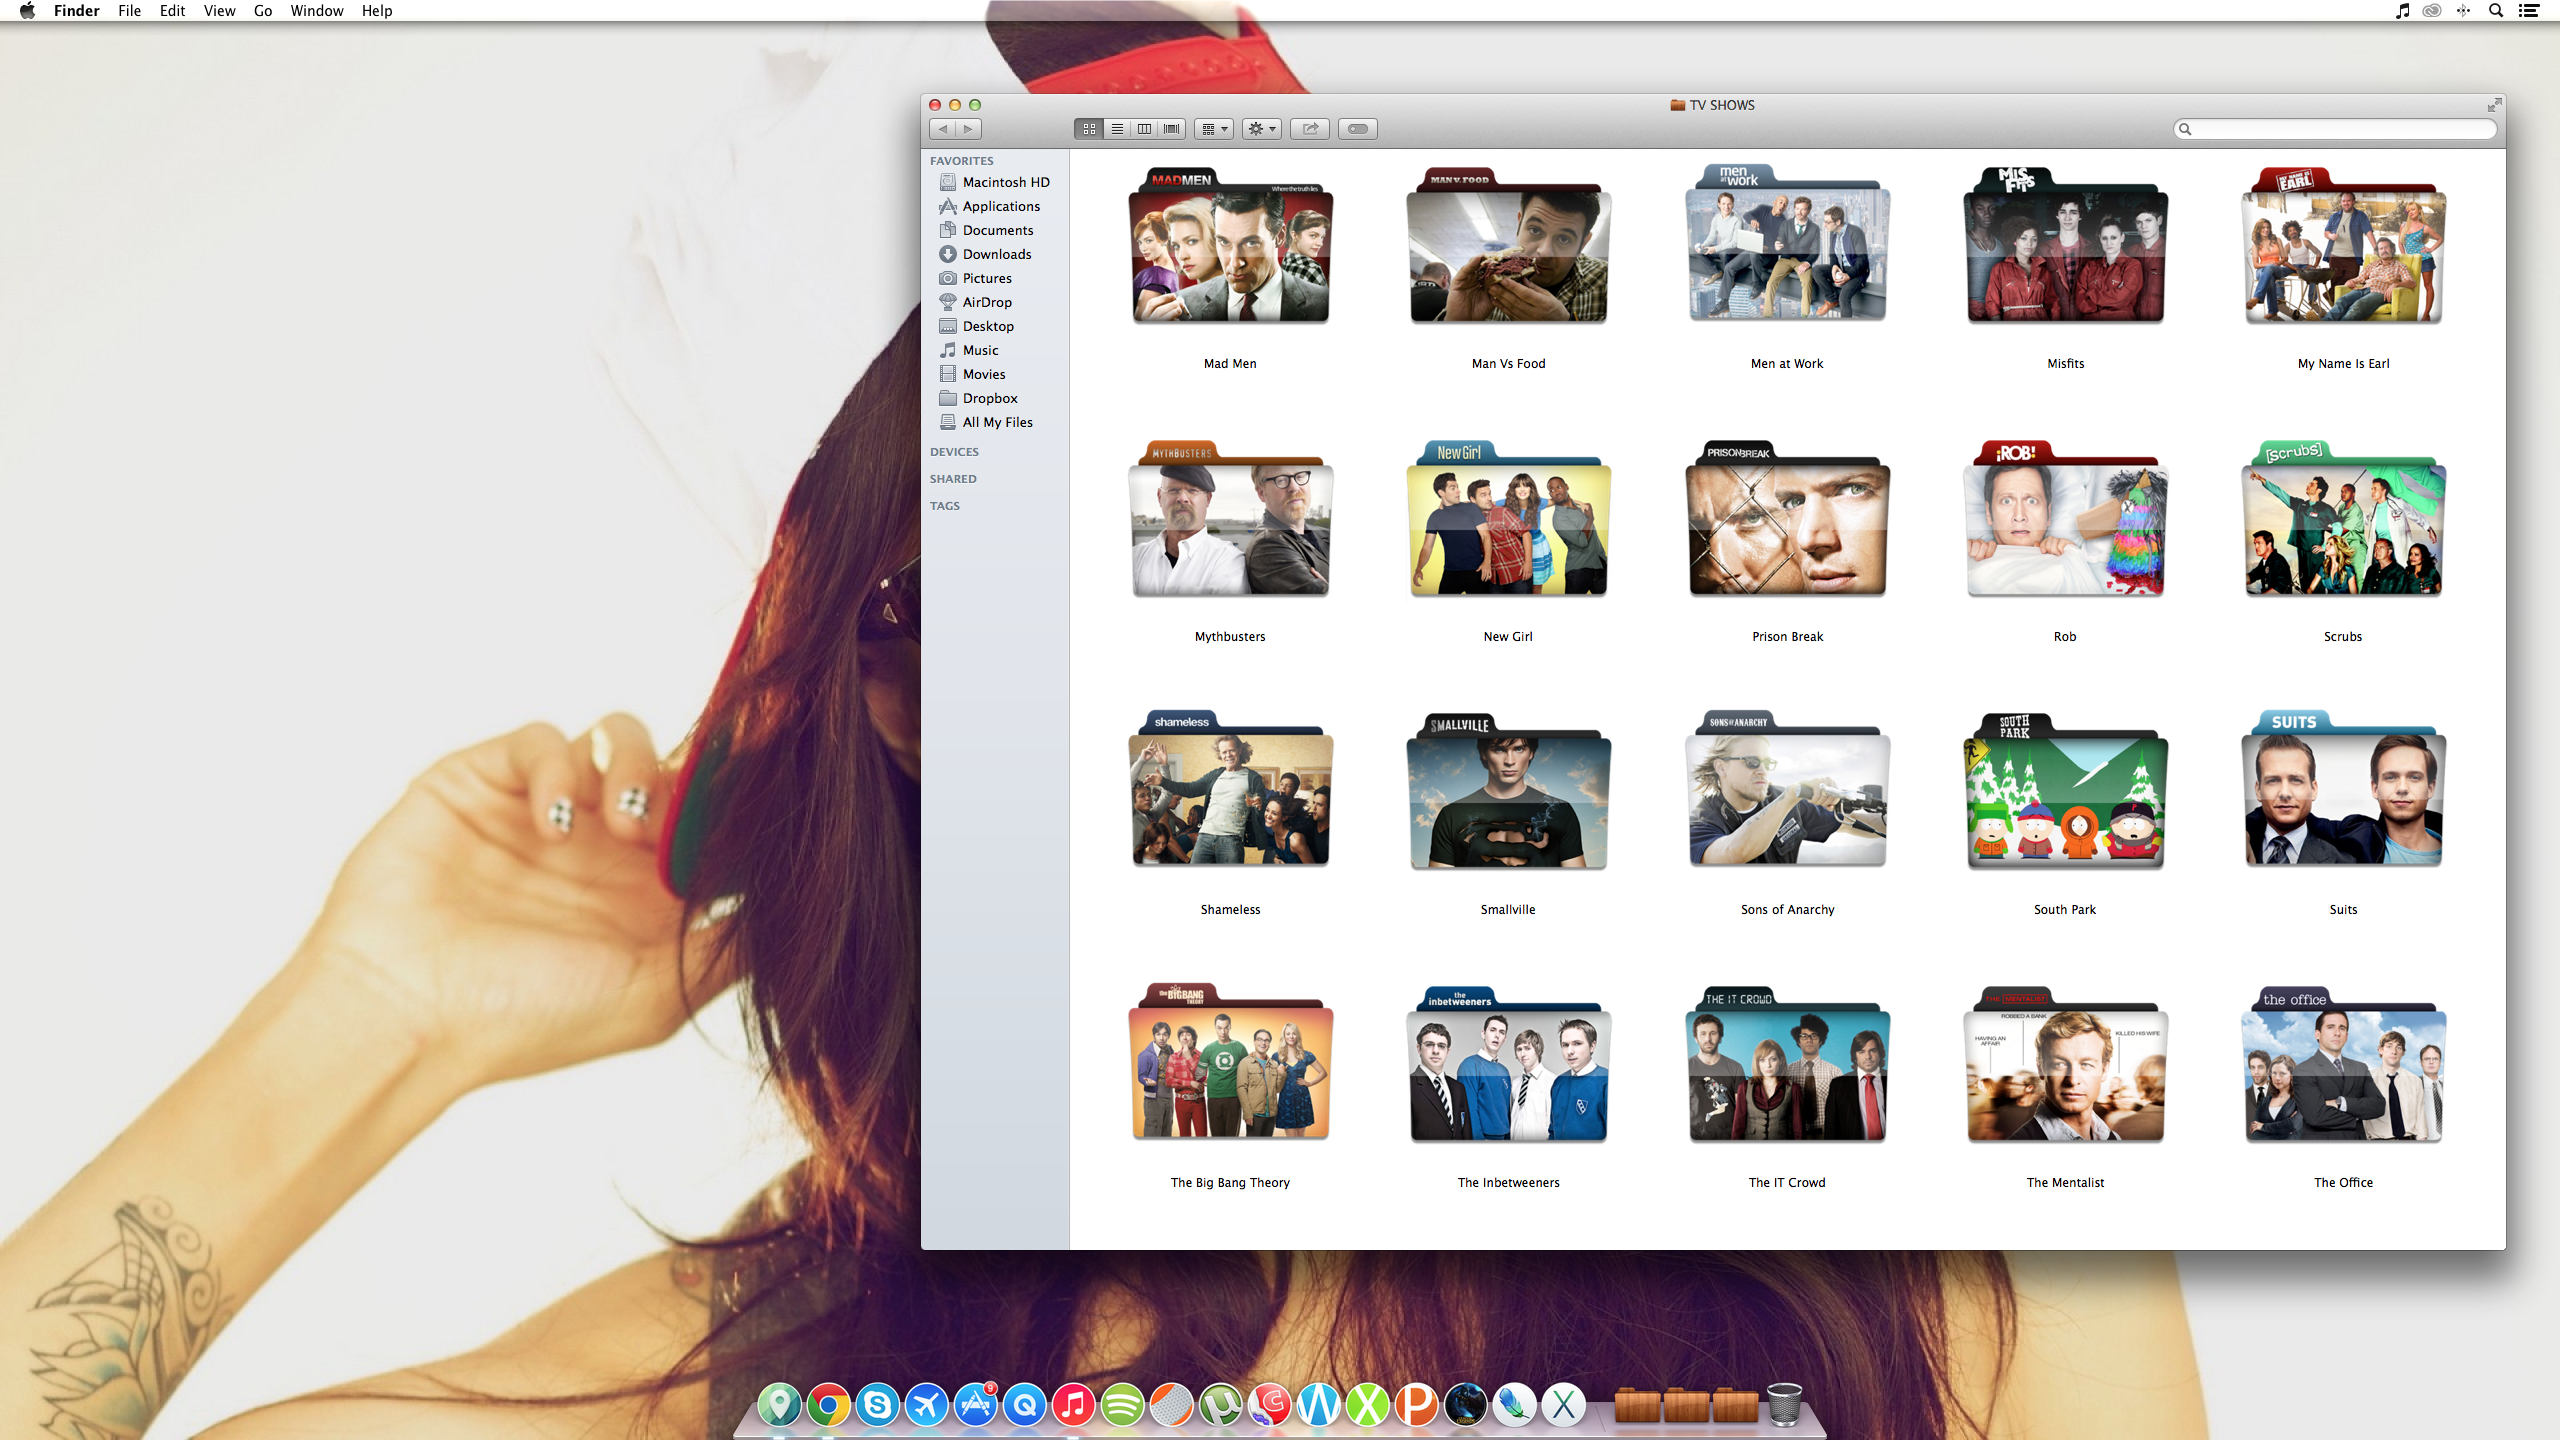Screen dimensions: 2560x1440
Task: Click the blue airplane app icon in Dock
Action: tap(926, 1404)
